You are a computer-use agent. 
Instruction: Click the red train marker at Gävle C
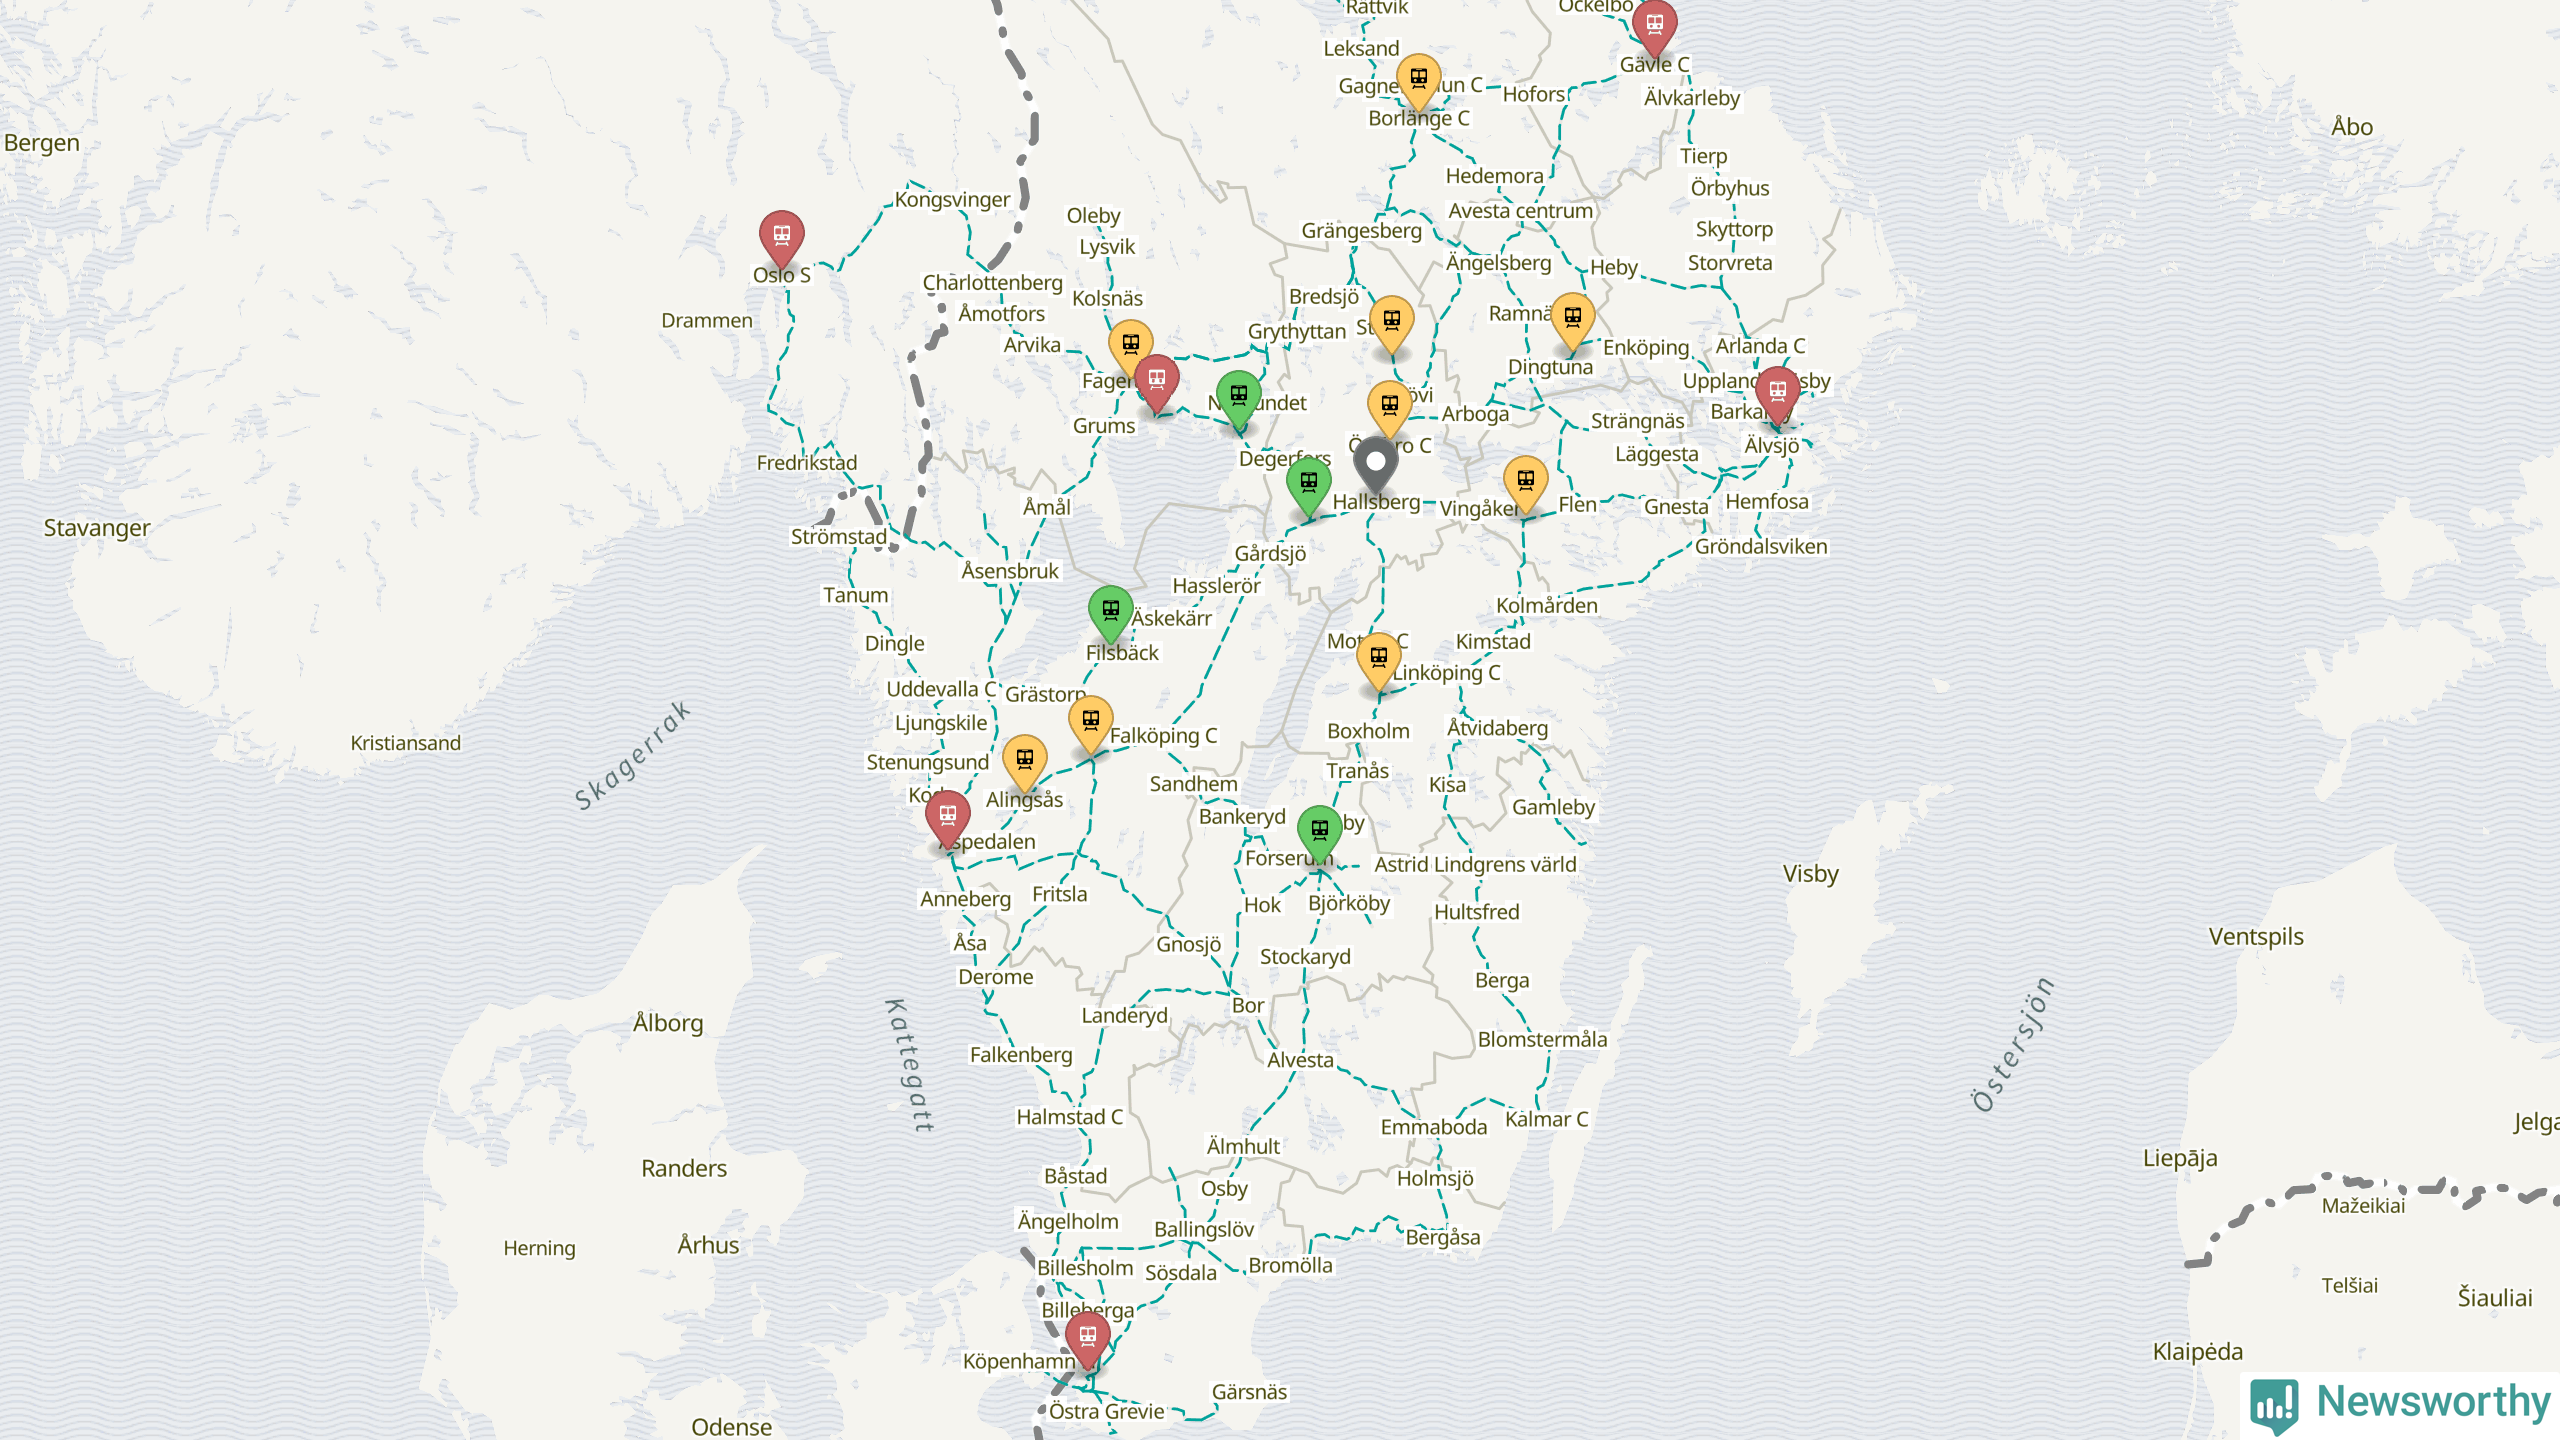click(1654, 25)
